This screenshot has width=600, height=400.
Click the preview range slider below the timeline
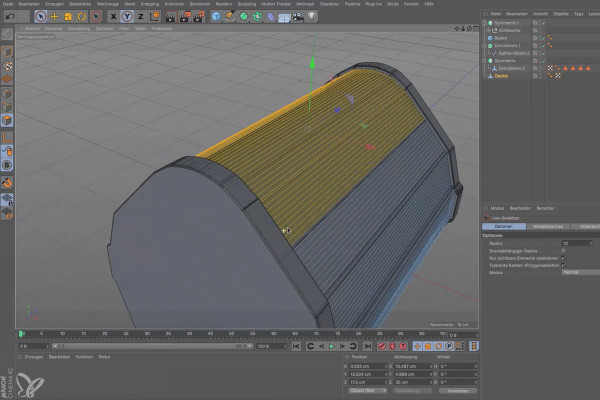(x=153, y=346)
